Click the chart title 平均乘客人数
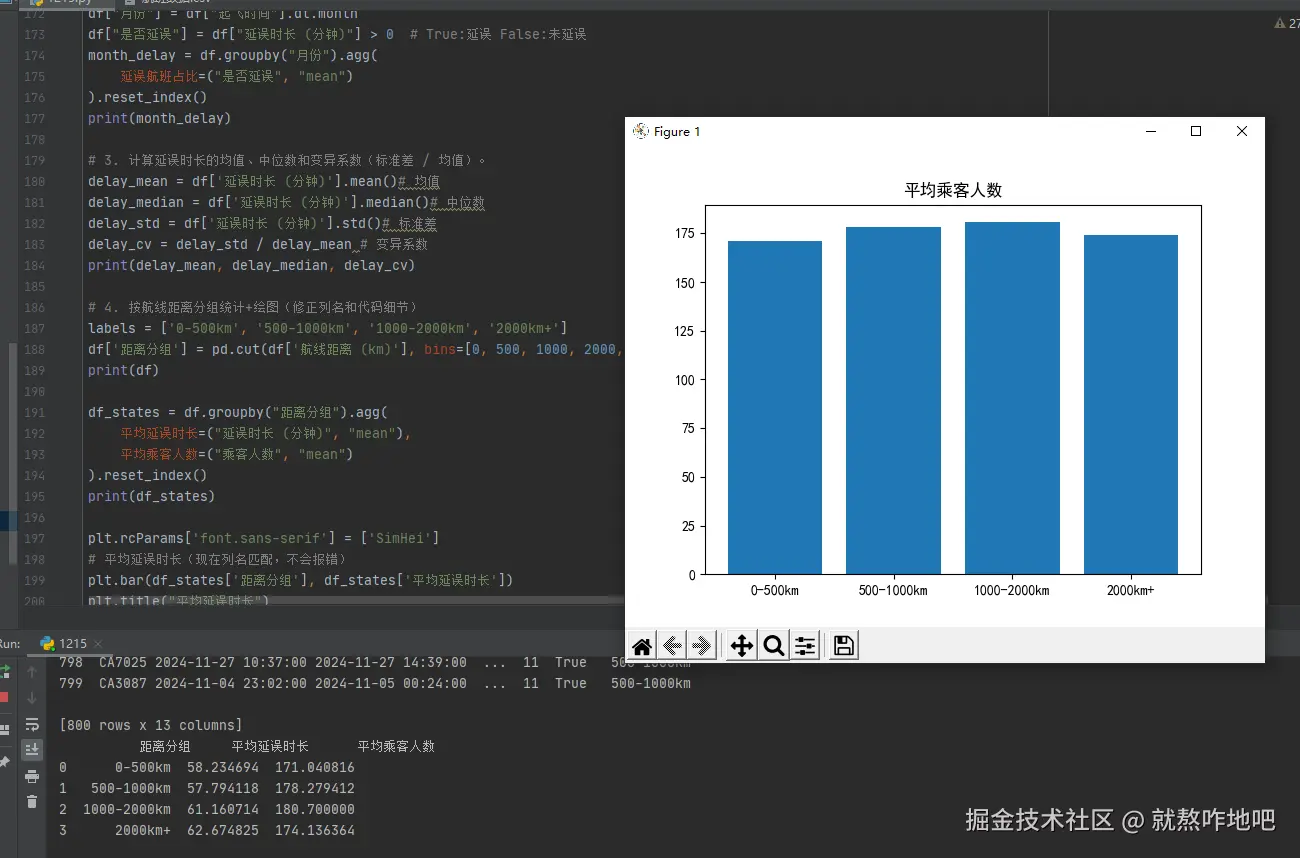 click(953, 190)
